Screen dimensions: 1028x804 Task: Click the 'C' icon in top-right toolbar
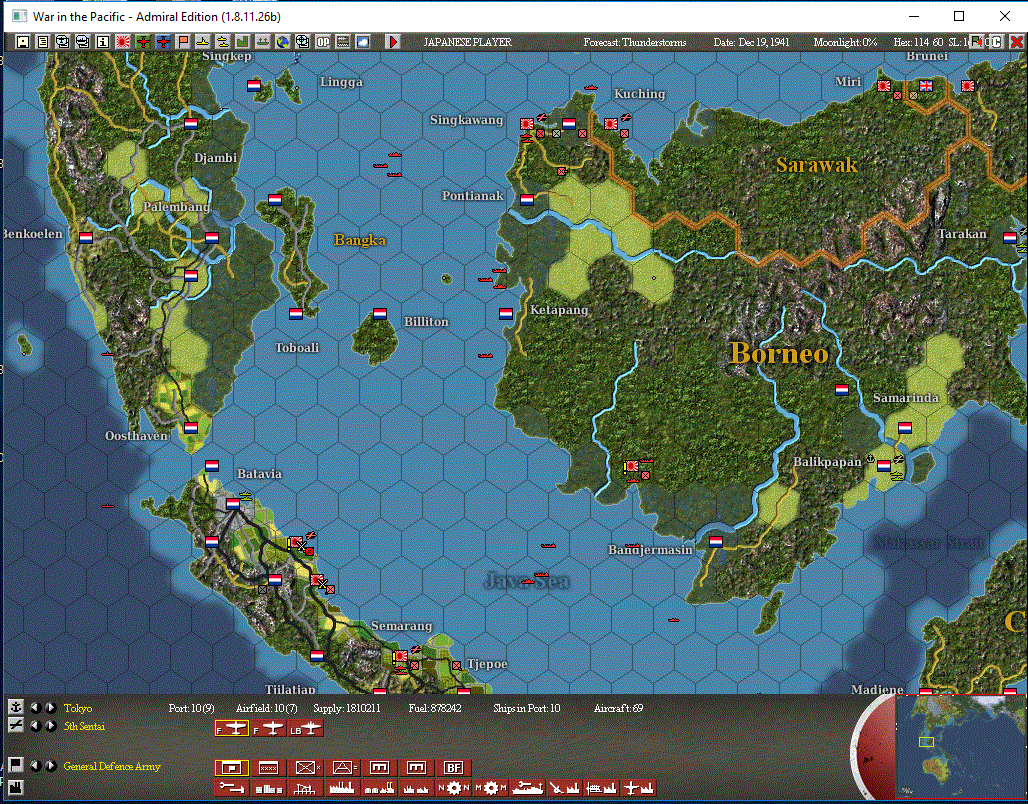coord(997,42)
